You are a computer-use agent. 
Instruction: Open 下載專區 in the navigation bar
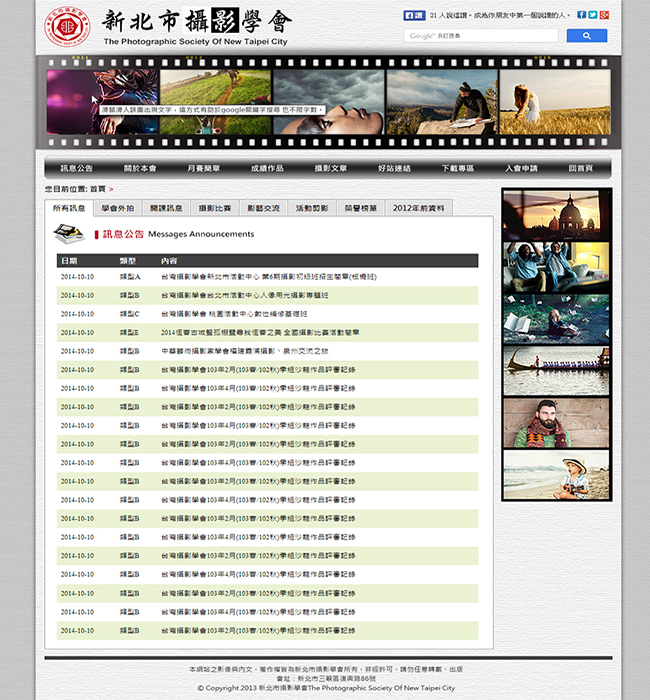pos(458,168)
